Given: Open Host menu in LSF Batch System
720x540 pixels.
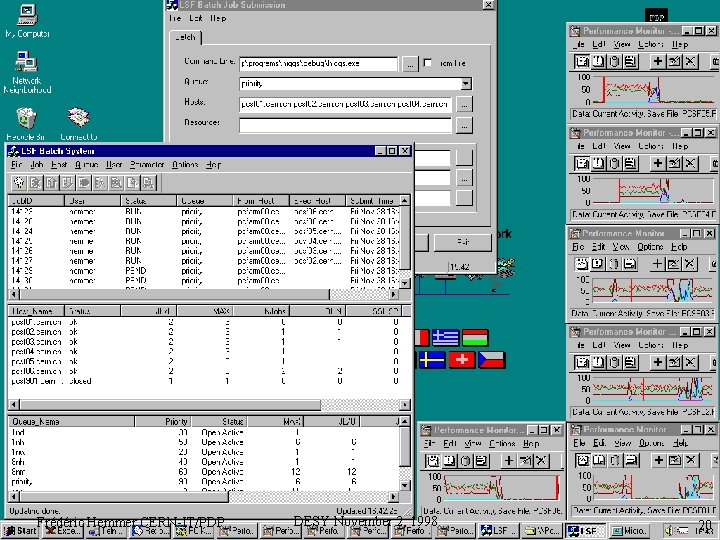Looking at the screenshot, I should coord(59,164).
